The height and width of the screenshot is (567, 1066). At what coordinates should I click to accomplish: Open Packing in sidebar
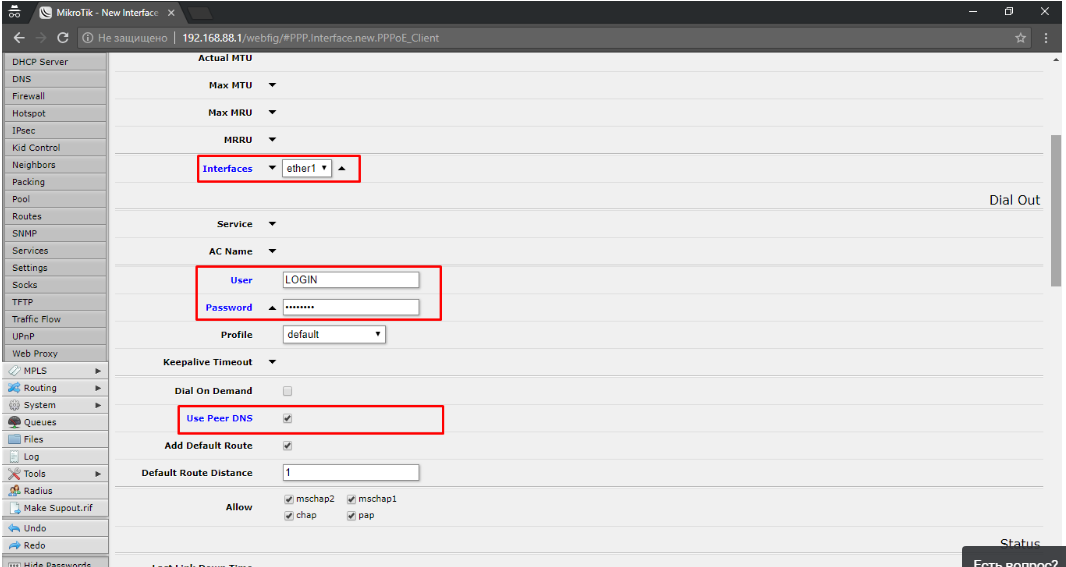click(54, 182)
